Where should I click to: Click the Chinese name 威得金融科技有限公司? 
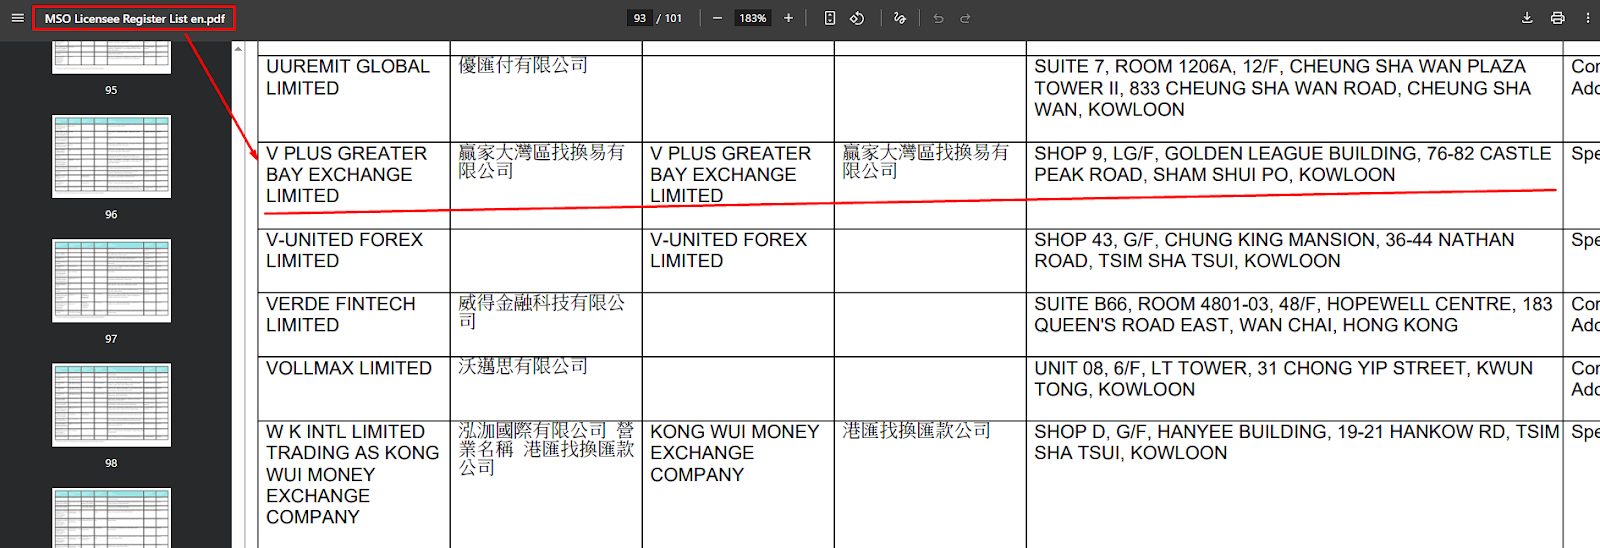coord(542,311)
